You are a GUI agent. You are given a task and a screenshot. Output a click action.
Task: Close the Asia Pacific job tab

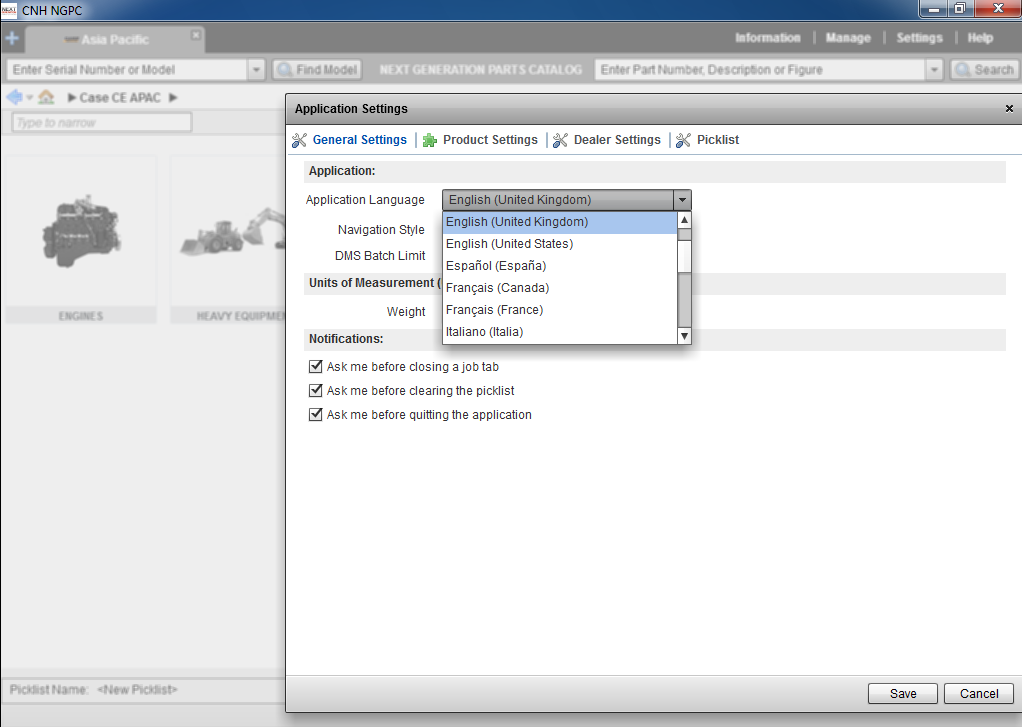point(196,35)
